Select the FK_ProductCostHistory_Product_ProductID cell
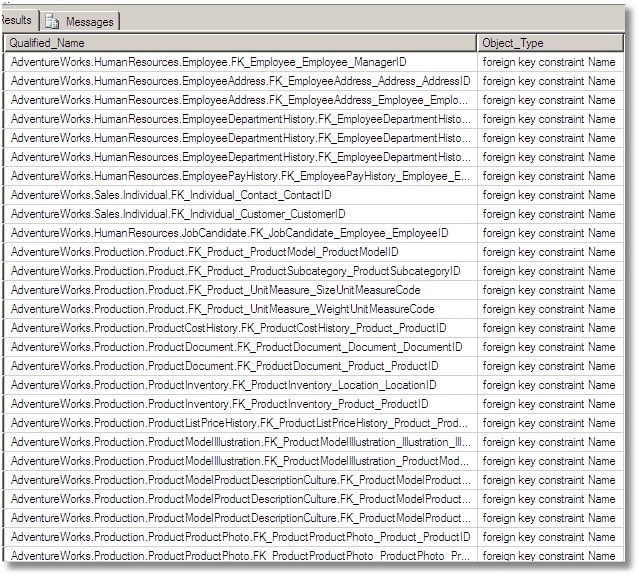 (240, 328)
